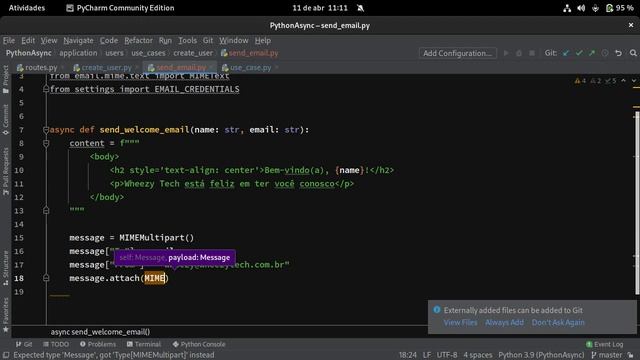Viewport: 640px width, 360px height.
Task: Open the master branch selector
Action: [x=606, y=355]
